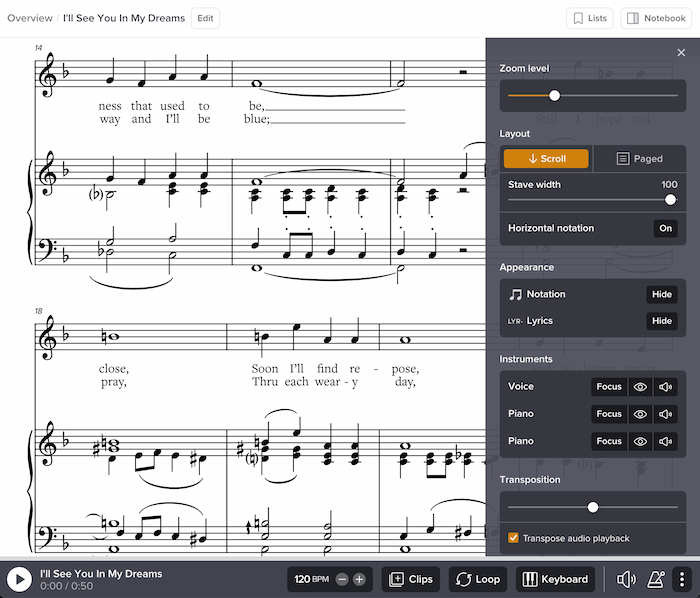Hide the Lyrics display

pyautogui.click(x=662, y=321)
